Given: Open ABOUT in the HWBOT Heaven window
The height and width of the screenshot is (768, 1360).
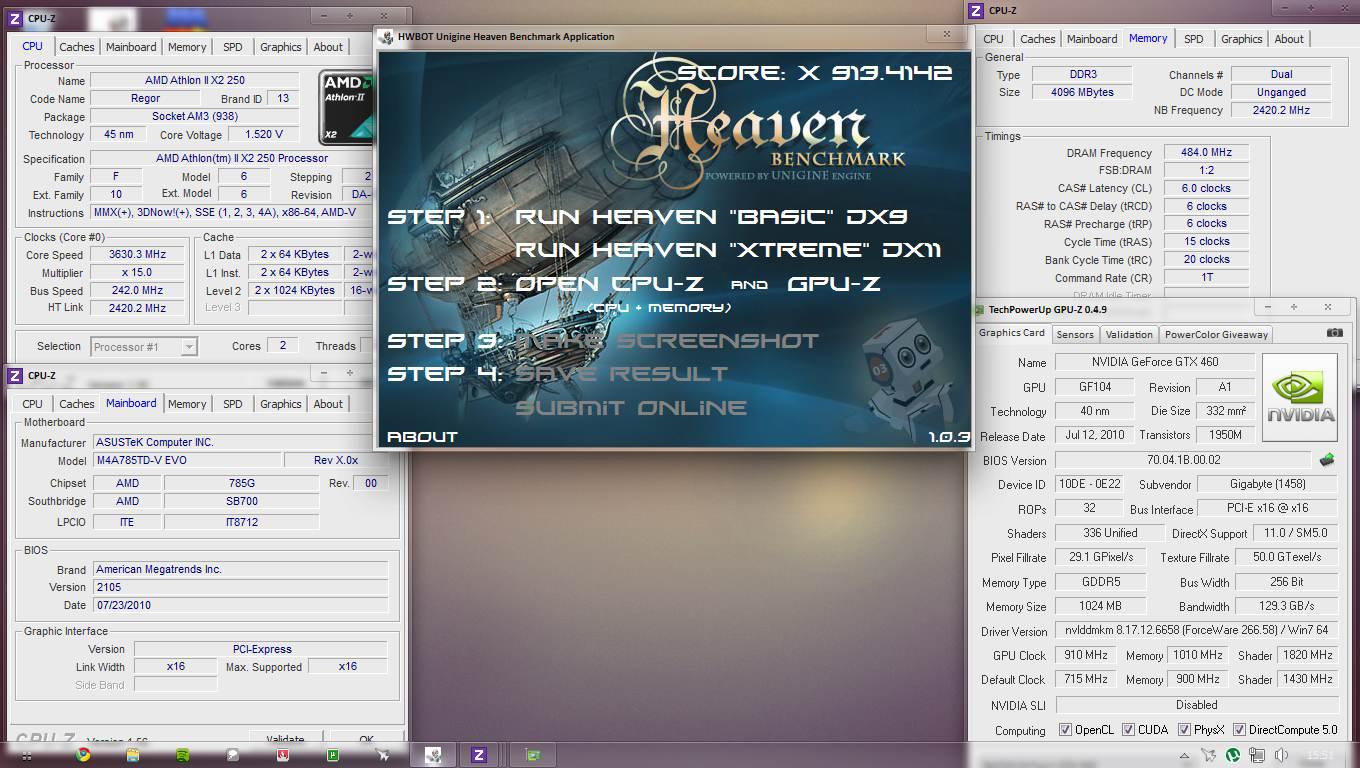Looking at the screenshot, I should [422, 436].
